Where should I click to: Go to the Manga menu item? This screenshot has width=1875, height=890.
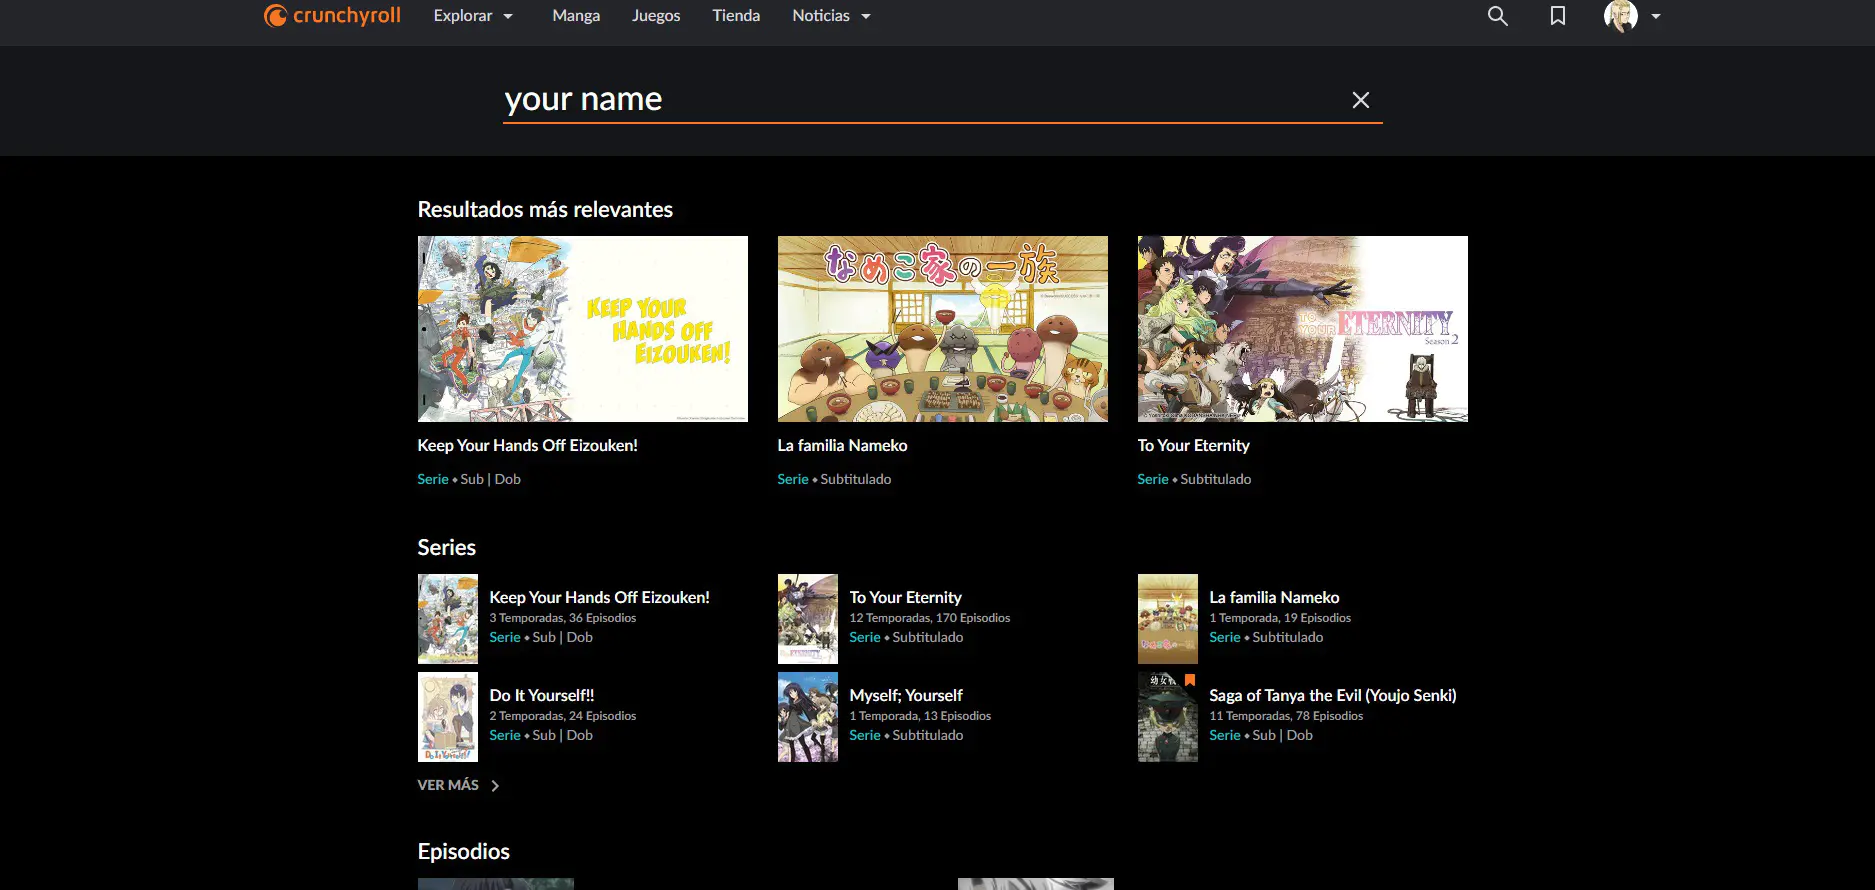coord(576,16)
